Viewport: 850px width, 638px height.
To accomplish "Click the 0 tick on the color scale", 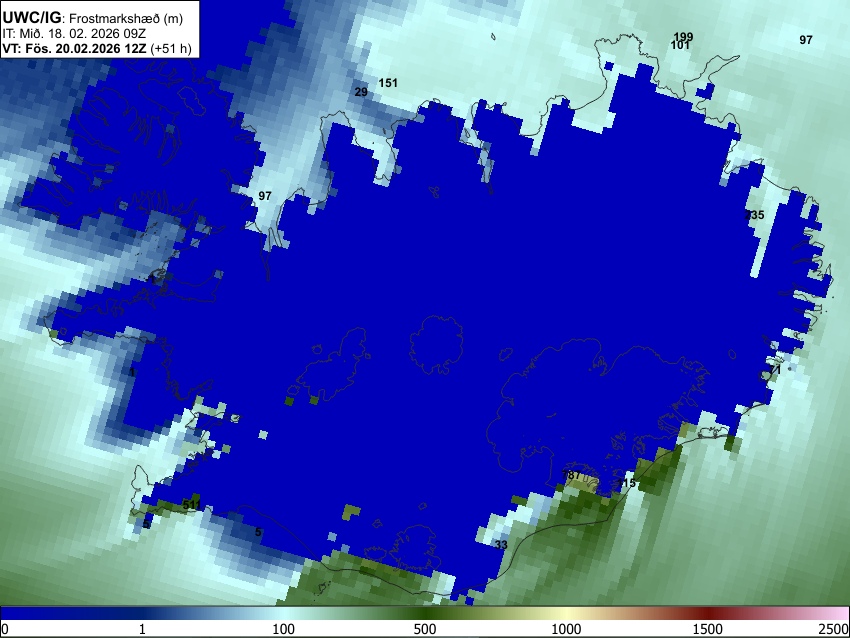I will [x=5, y=629].
